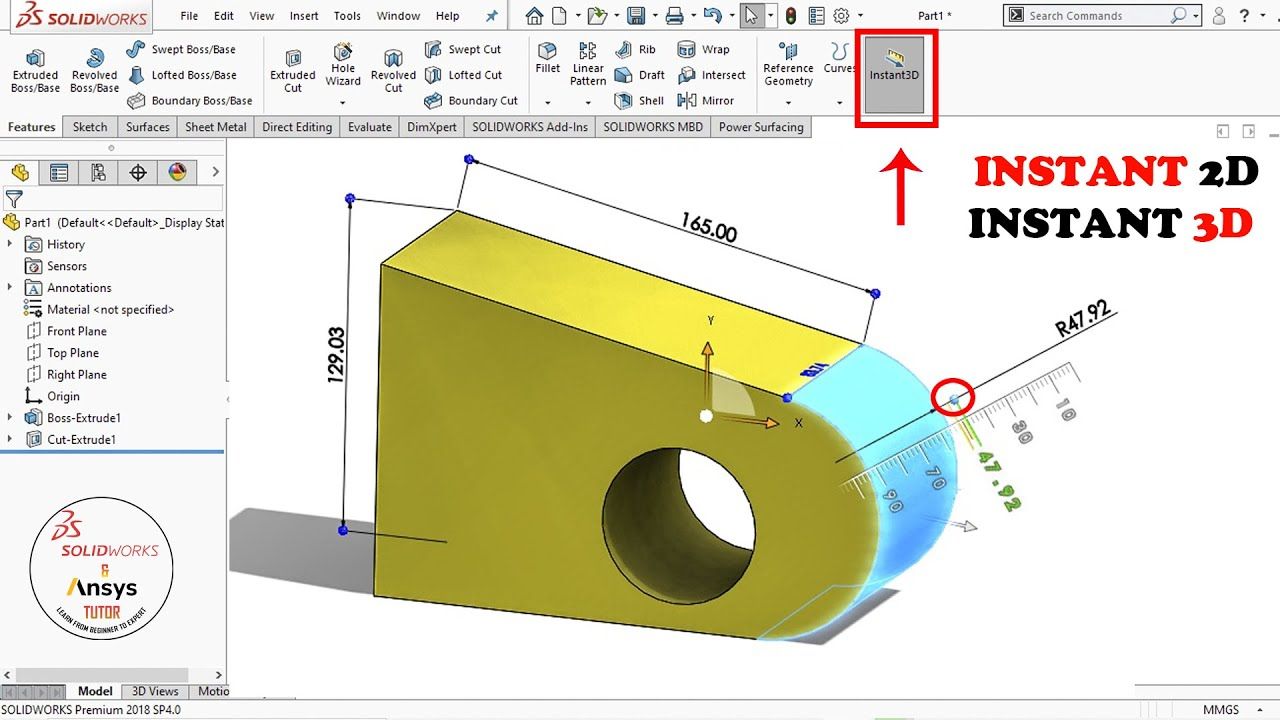Select the Fillet tool
The image size is (1280, 720).
tap(547, 58)
